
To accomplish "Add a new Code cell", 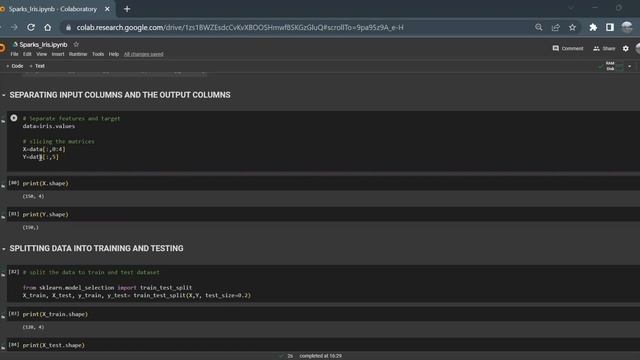I will coord(15,66).
